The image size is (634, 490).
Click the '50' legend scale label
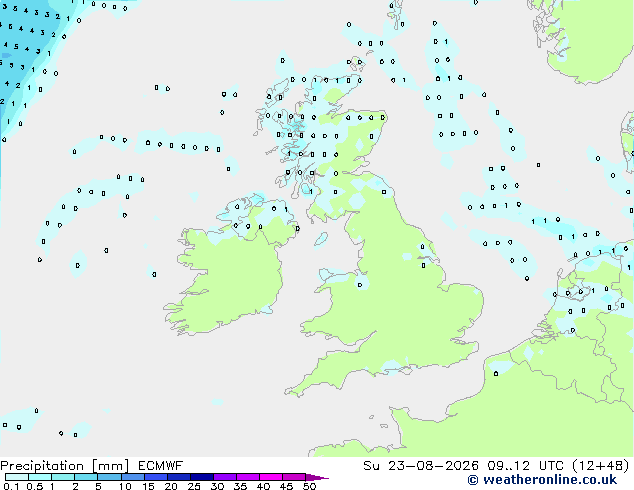tap(309, 486)
